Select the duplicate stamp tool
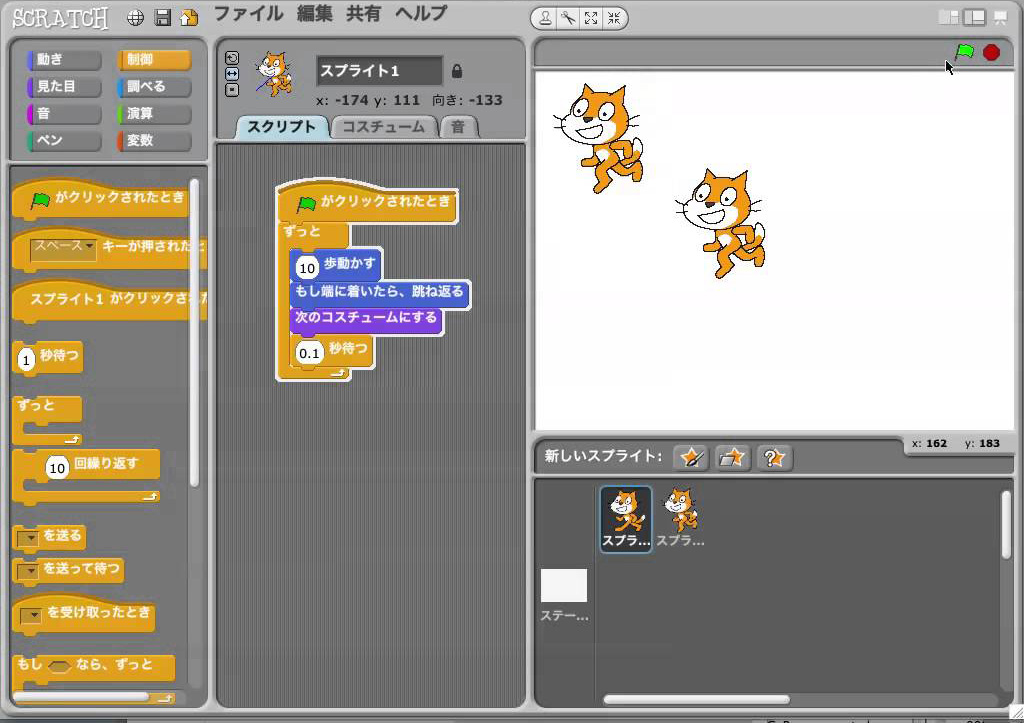1024x723 pixels. 545,18
